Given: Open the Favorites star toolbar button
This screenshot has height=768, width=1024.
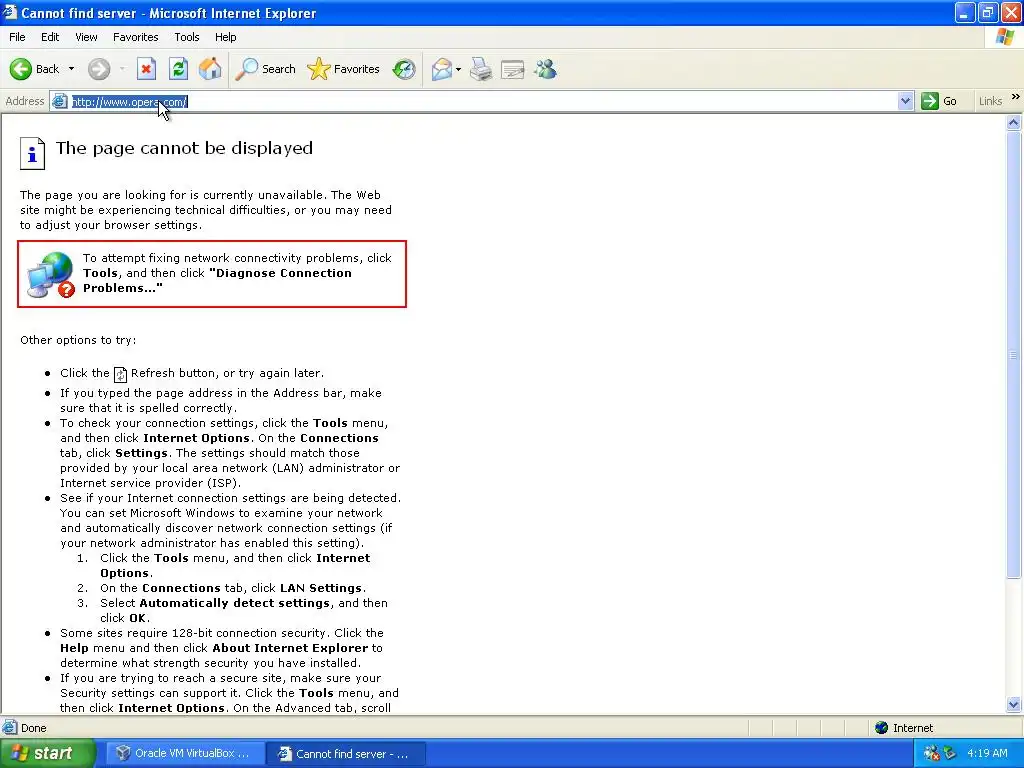Looking at the screenshot, I should pyautogui.click(x=344, y=69).
